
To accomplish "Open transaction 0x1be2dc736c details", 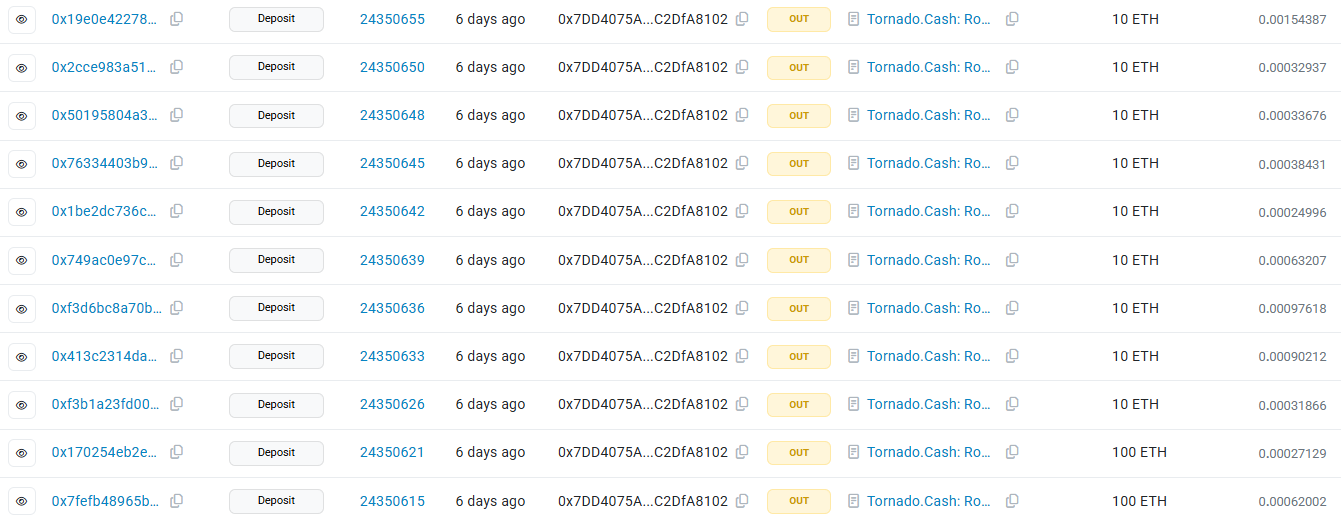I will 104,211.
